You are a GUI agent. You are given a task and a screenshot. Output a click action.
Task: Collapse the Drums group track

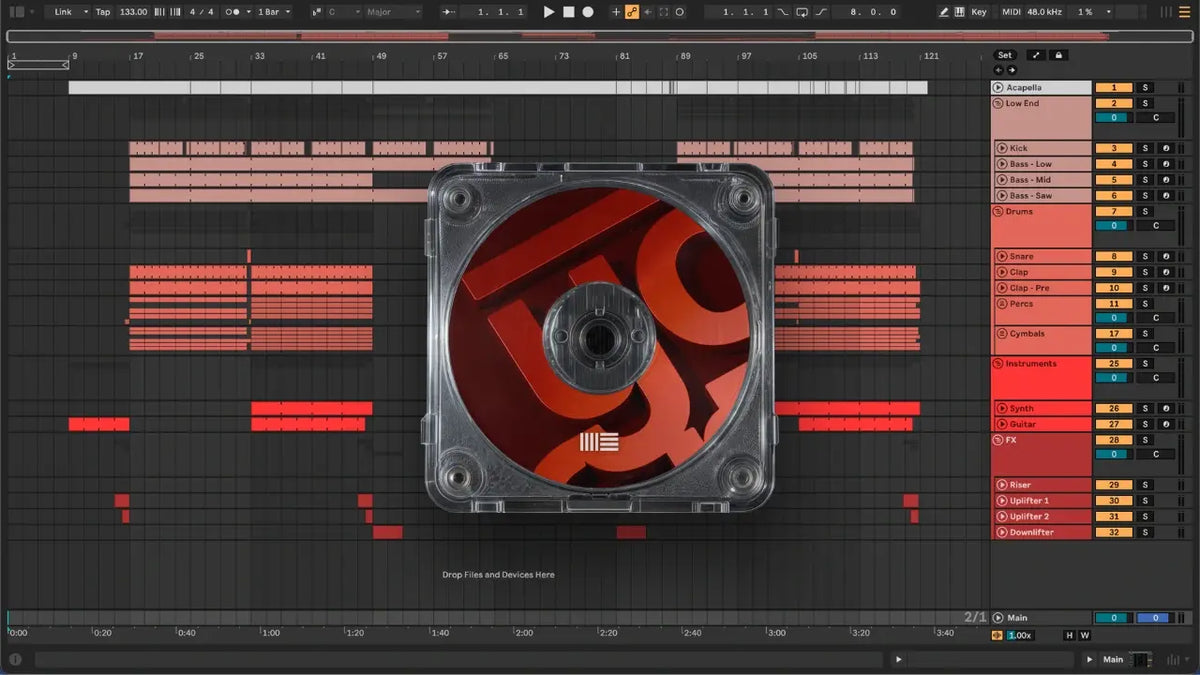pos(998,212)
